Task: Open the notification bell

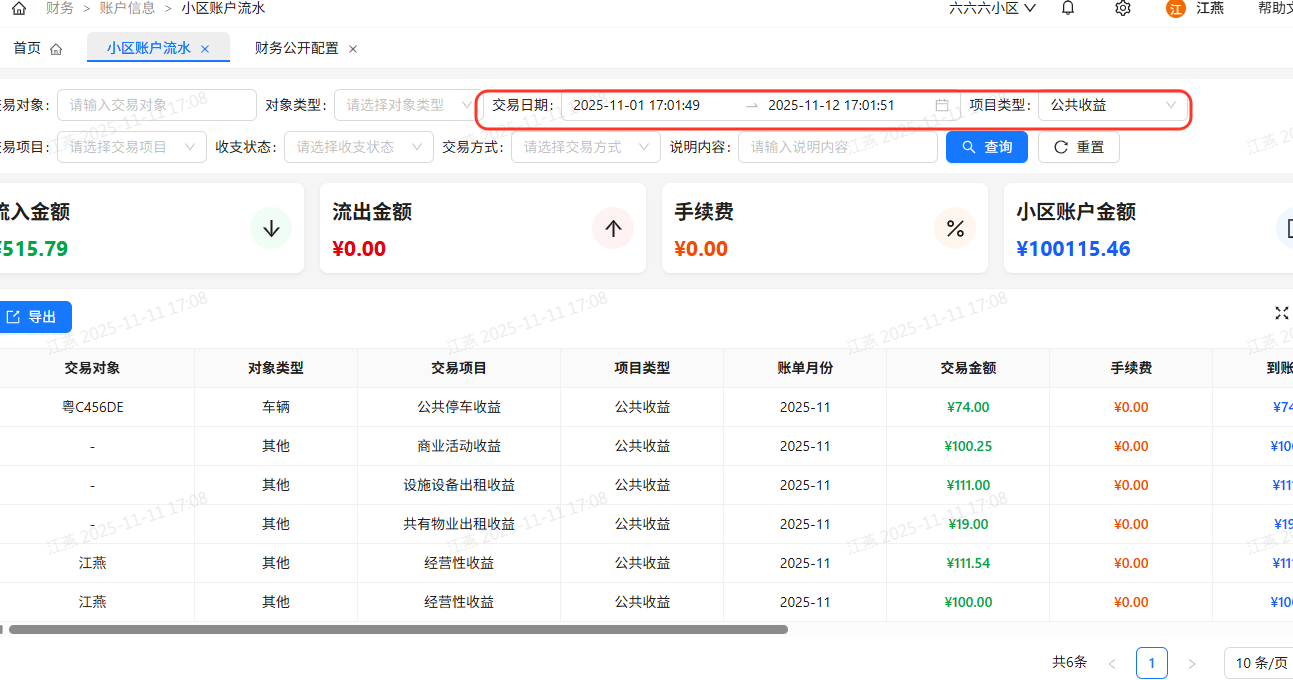Action: (1068, 8)
